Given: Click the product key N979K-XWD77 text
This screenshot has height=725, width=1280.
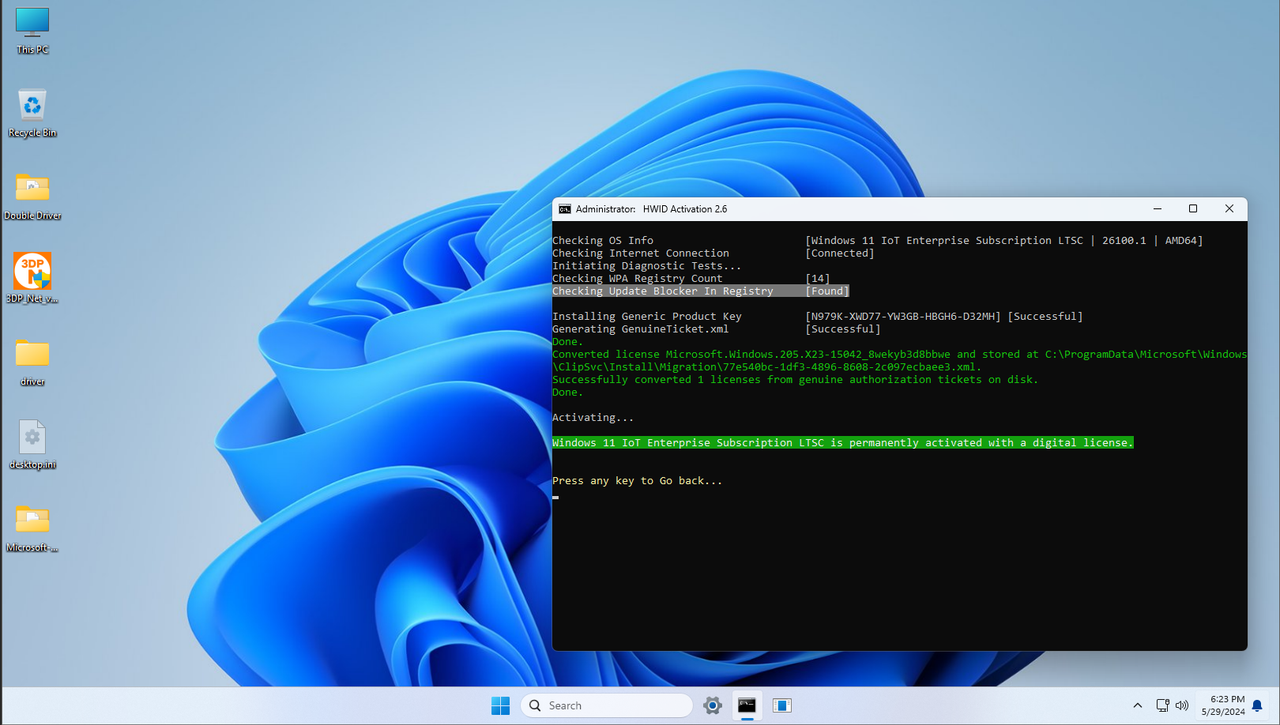Looking at the screenshot, I should tap(903, 316).
